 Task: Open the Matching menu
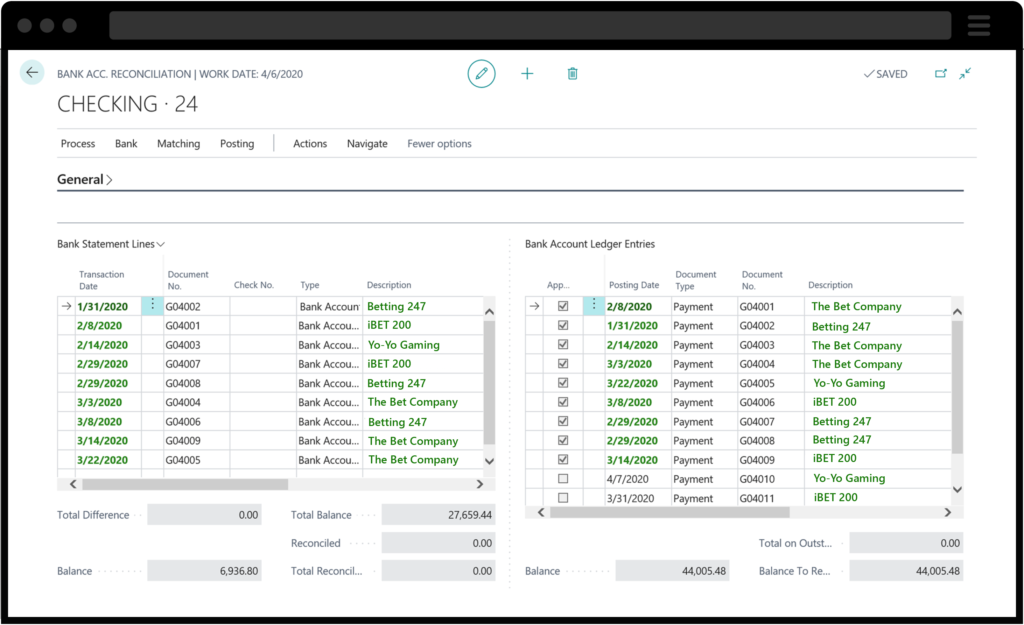(178, 144)
